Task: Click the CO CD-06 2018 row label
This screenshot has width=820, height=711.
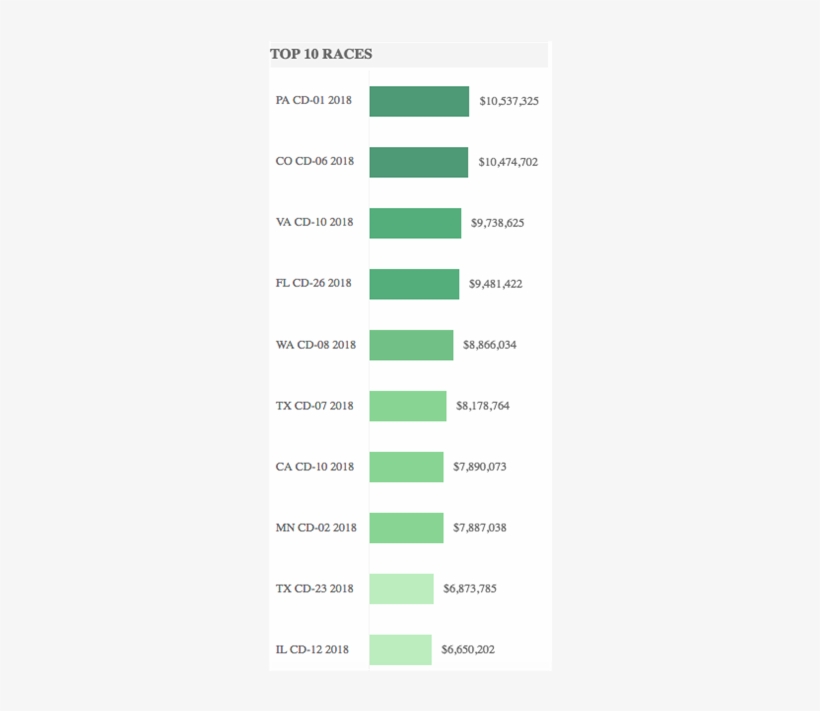Action: pyautogui.click(x=315, y=161)
